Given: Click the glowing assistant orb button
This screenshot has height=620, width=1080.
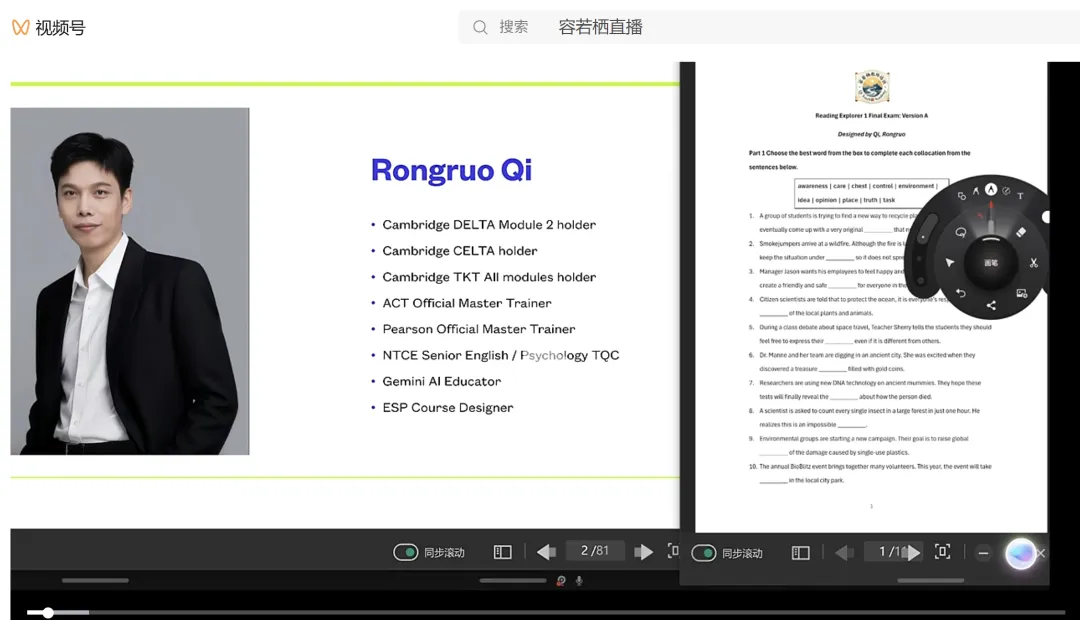Looking at the screenshot, I should [x=1020, y=553].
